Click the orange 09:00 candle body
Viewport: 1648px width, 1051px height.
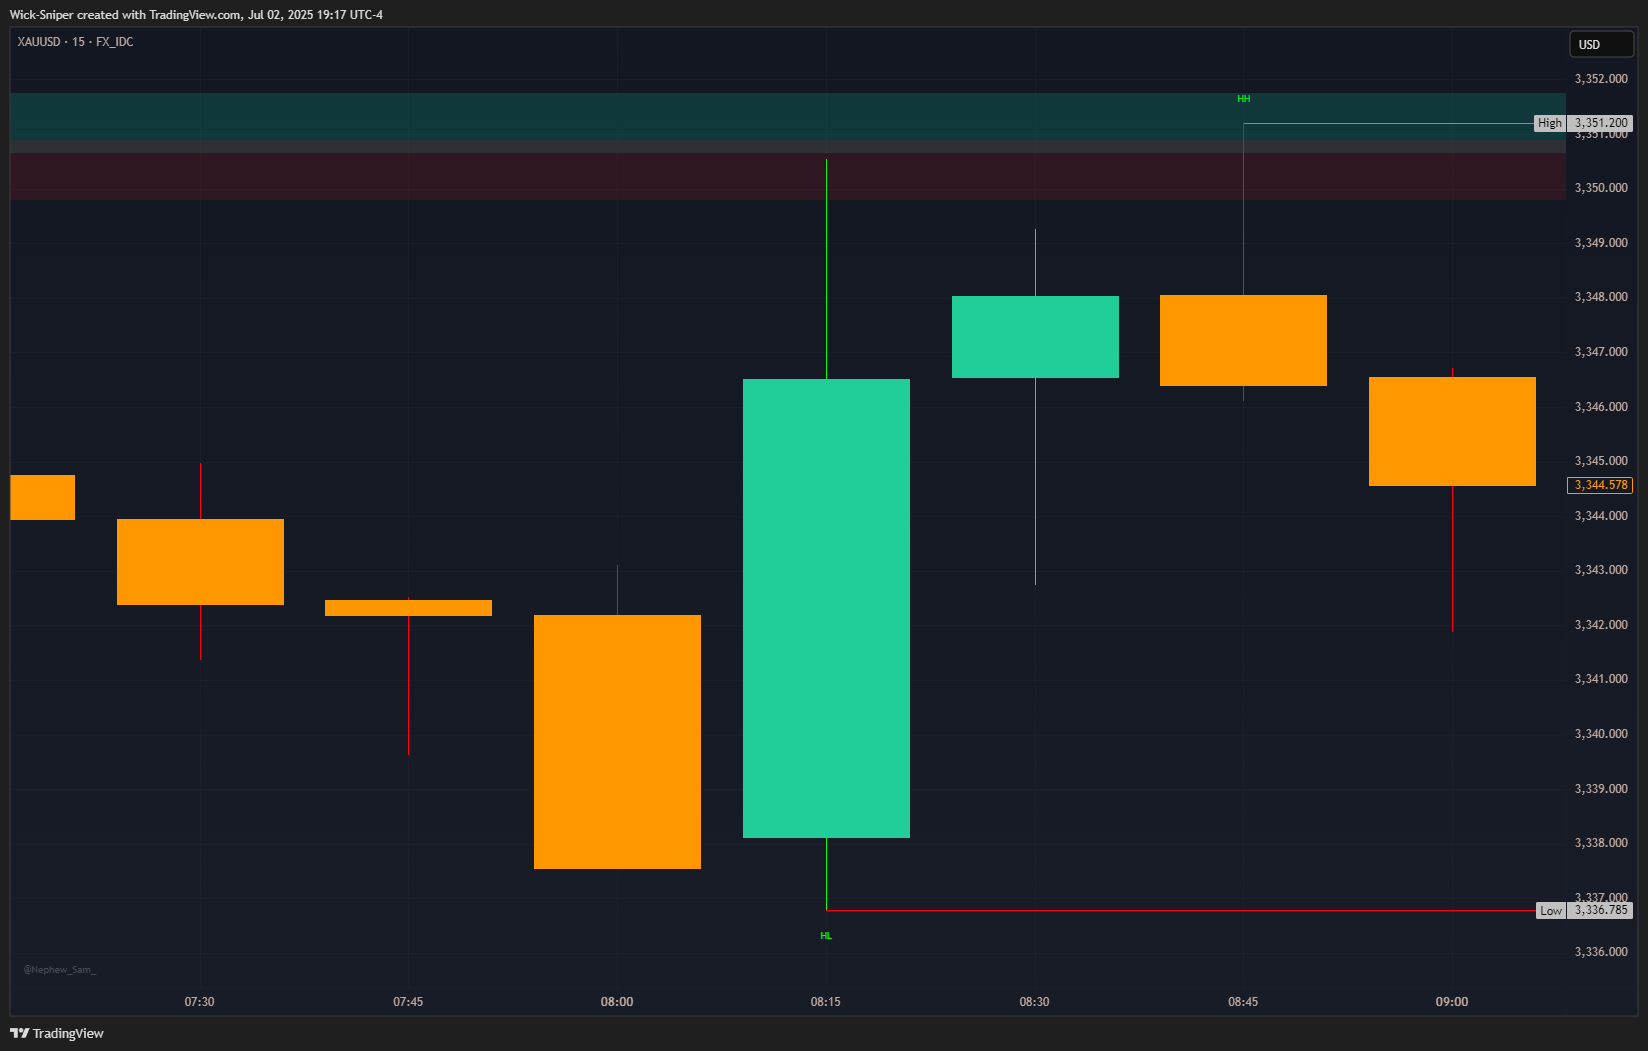tap(1452, 431)
